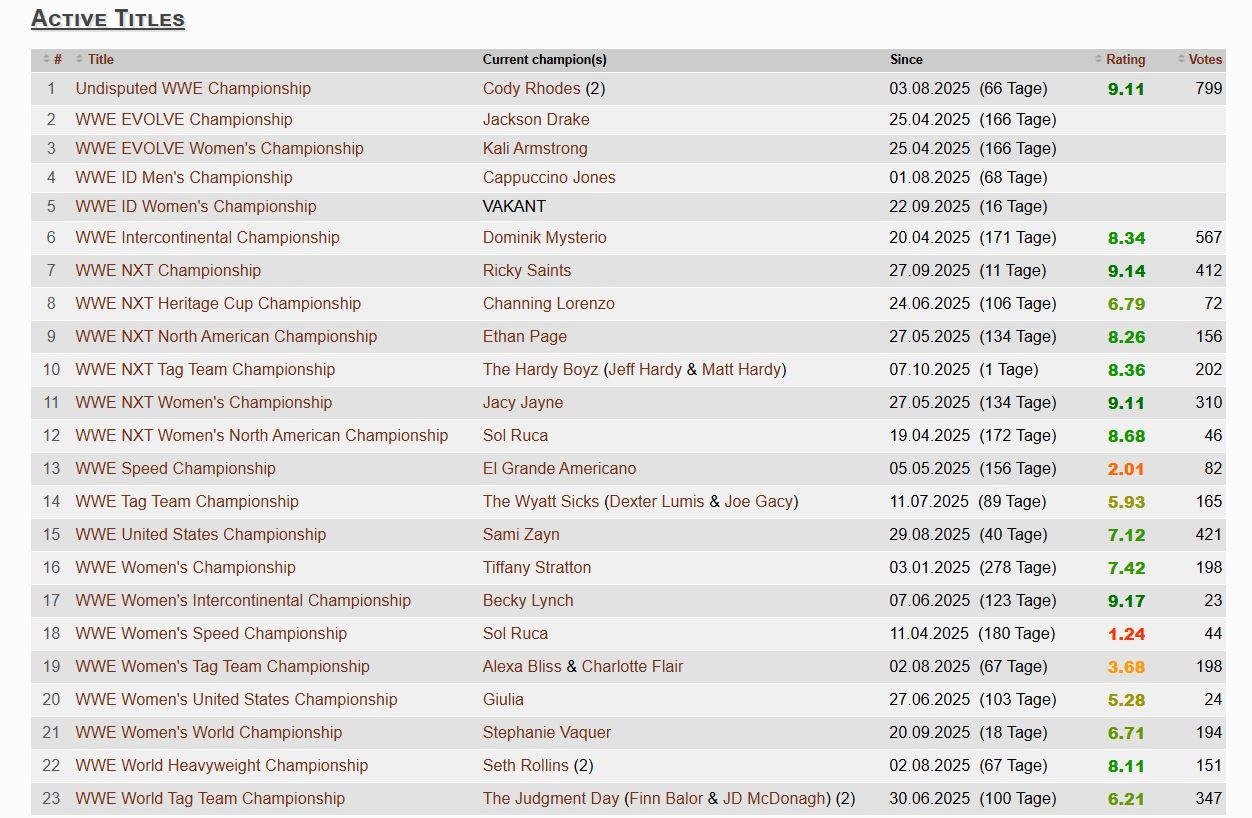
Task: Click the WWE World Heavyweight Championship link
Action: point(222,766)
